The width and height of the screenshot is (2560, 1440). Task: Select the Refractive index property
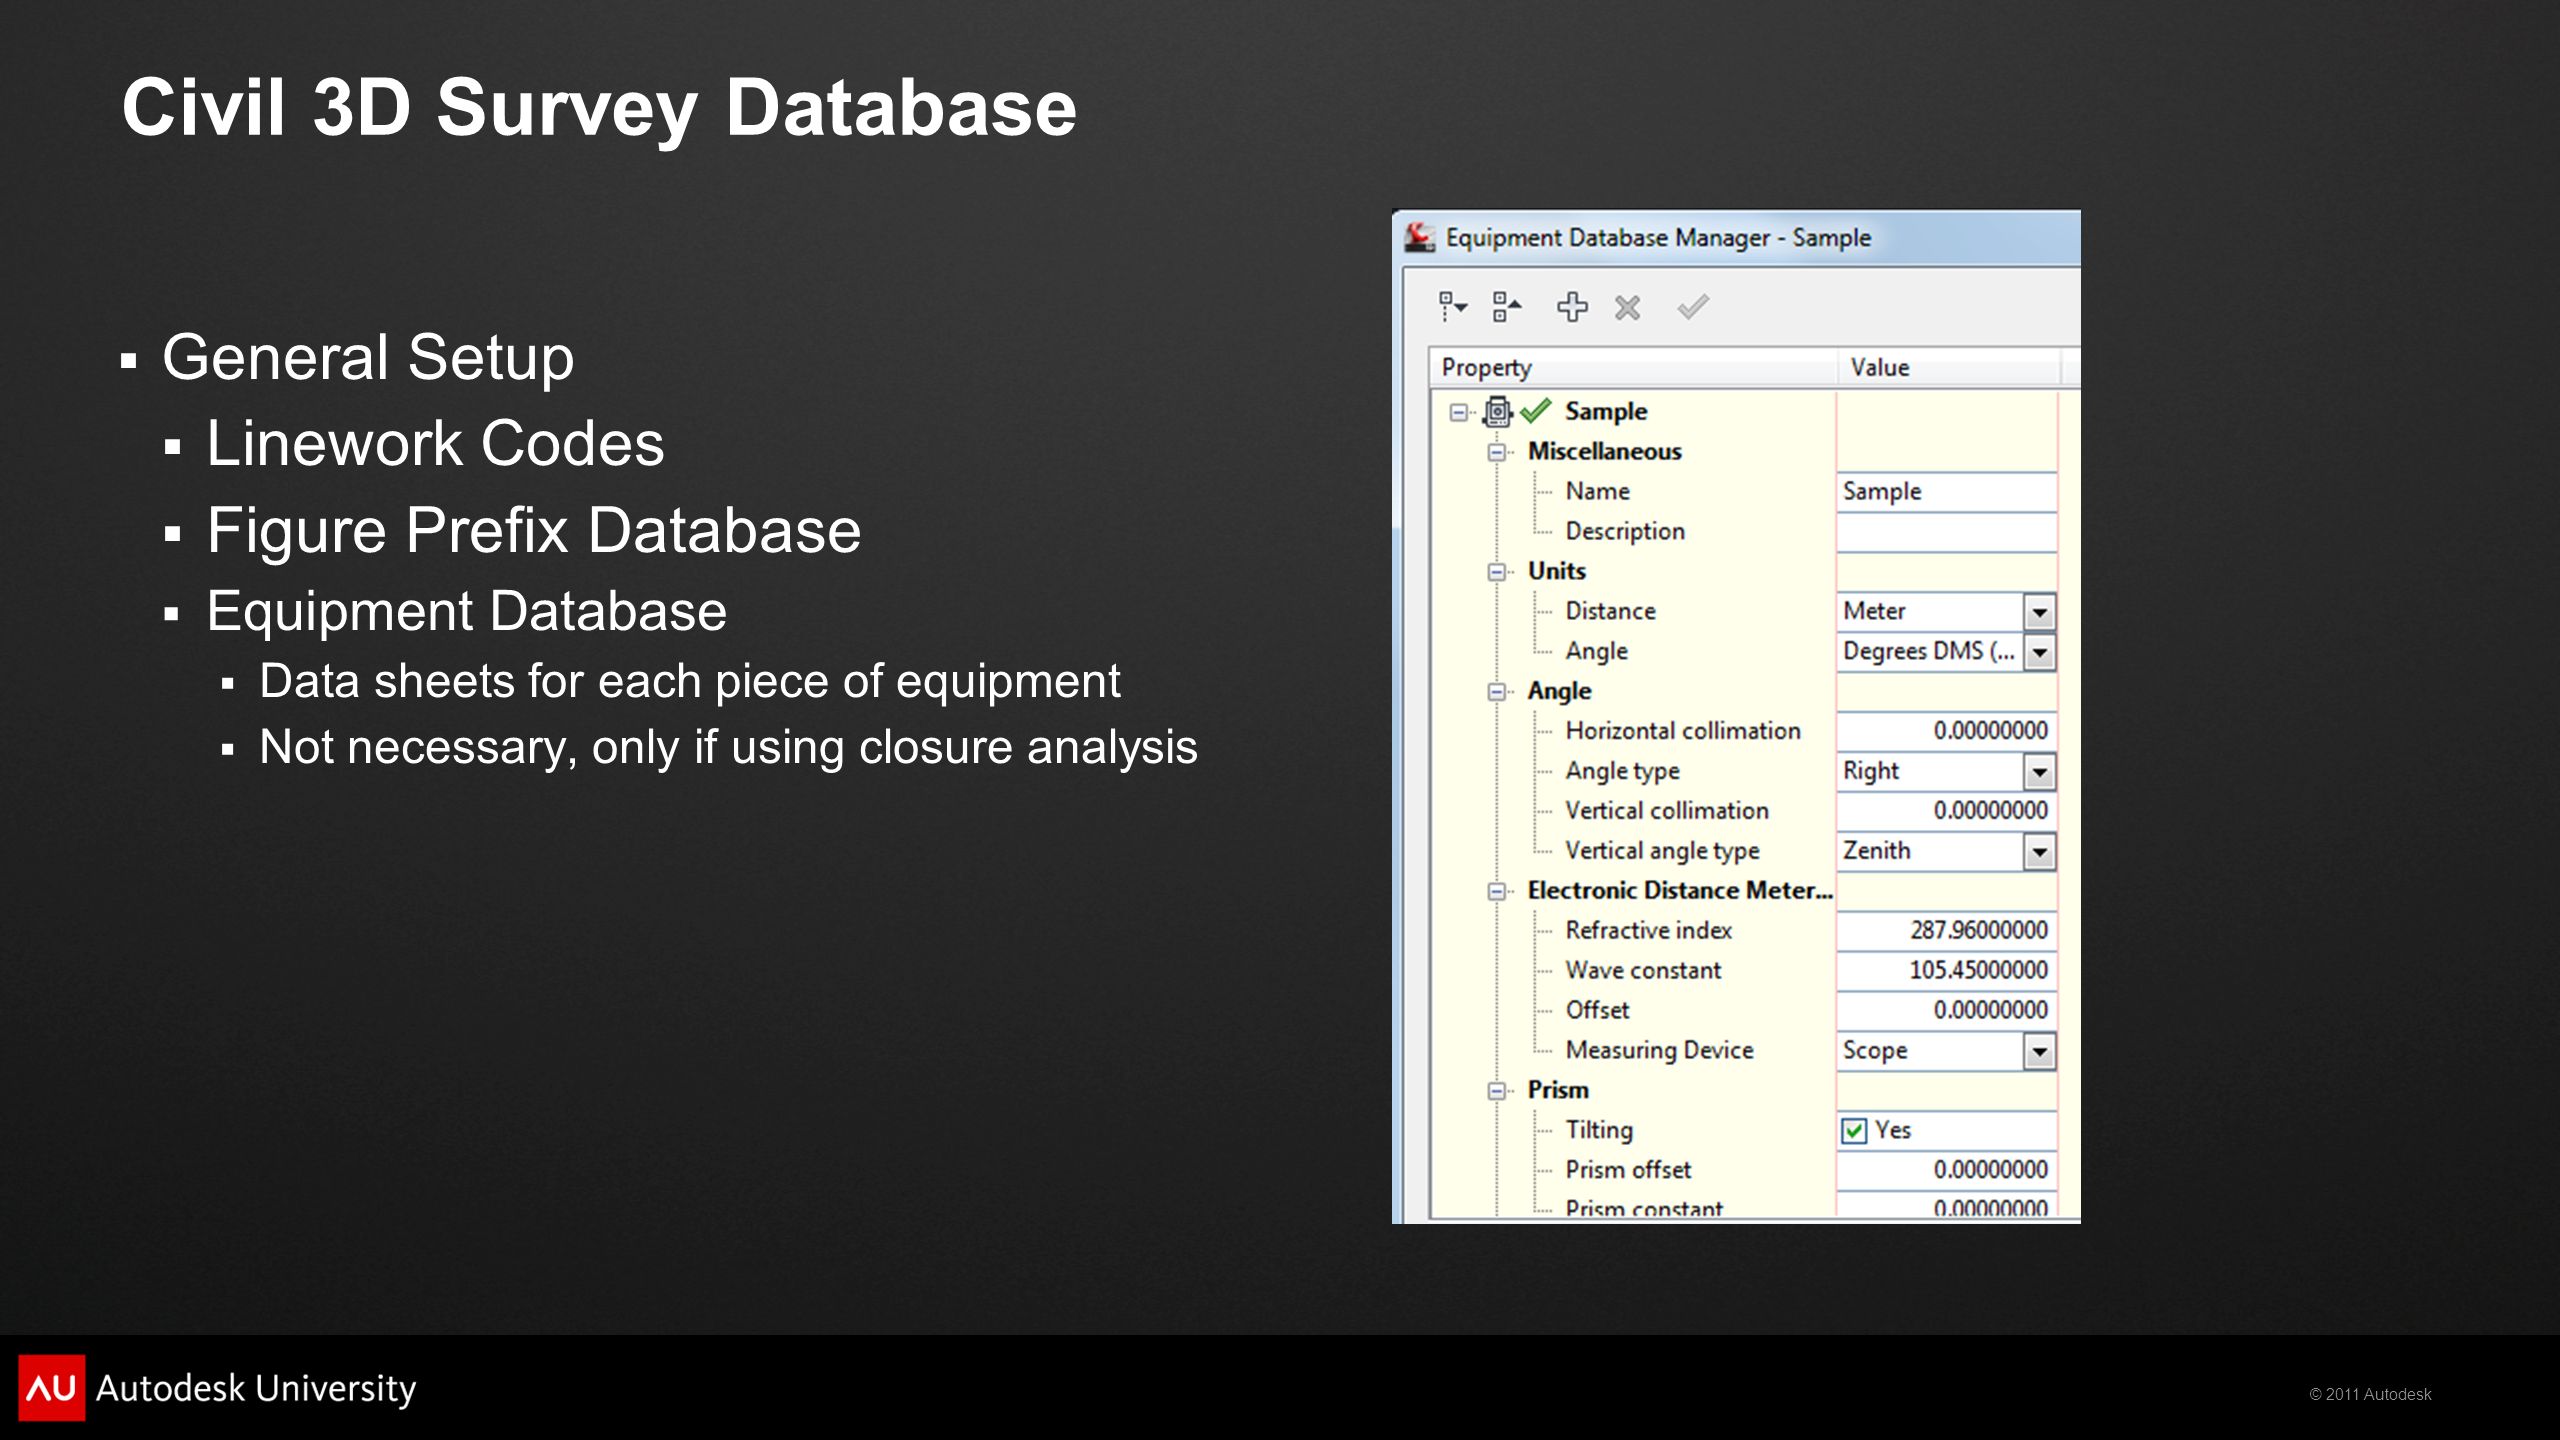[x=1648, y=931]
